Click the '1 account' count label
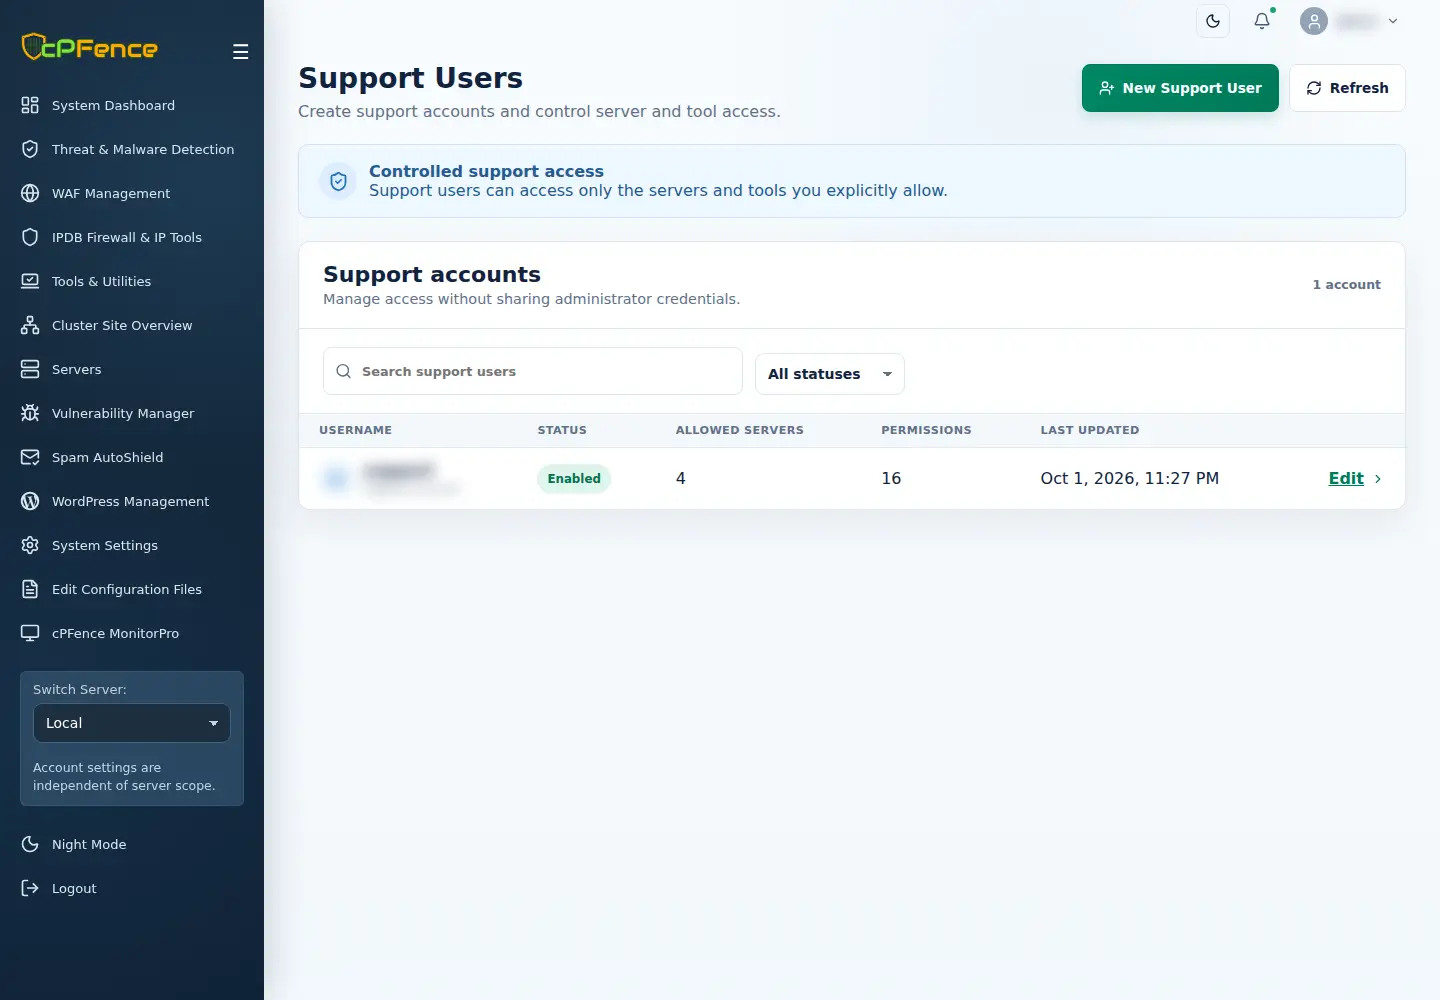Screen dimensions: 1440x1000 [1346, 285]
